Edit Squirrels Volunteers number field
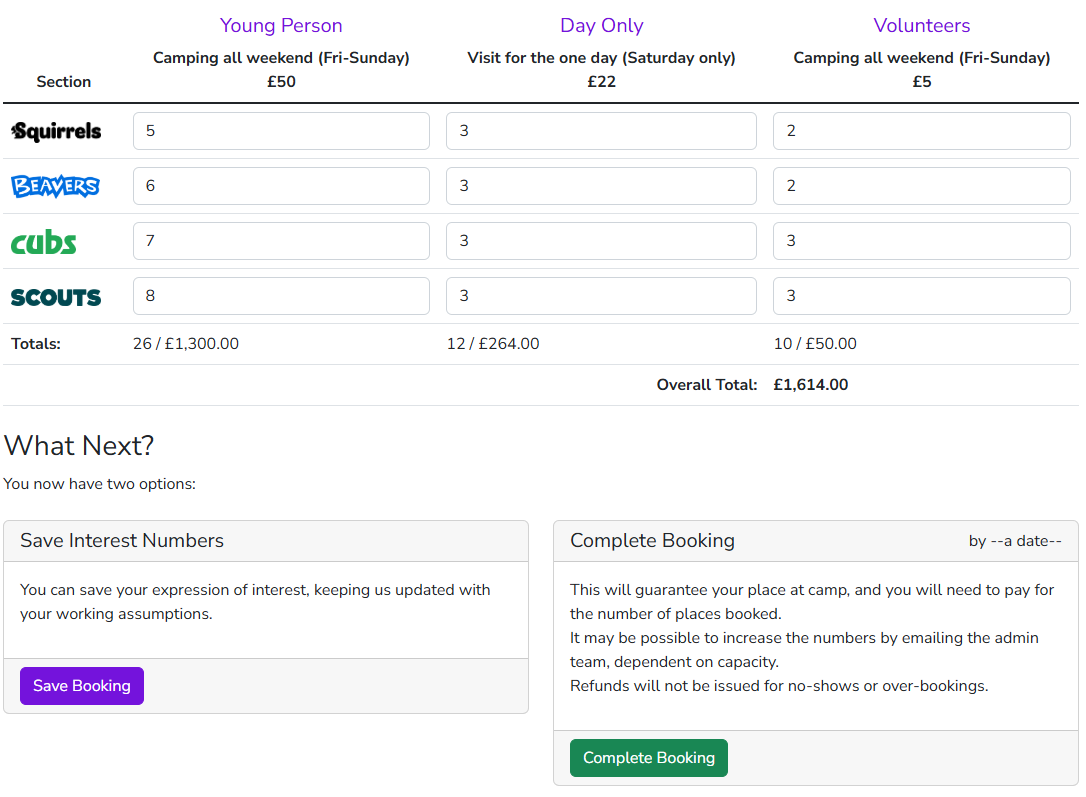The image size is (1086, 797). pyautogui.click(x=921, y=131)
